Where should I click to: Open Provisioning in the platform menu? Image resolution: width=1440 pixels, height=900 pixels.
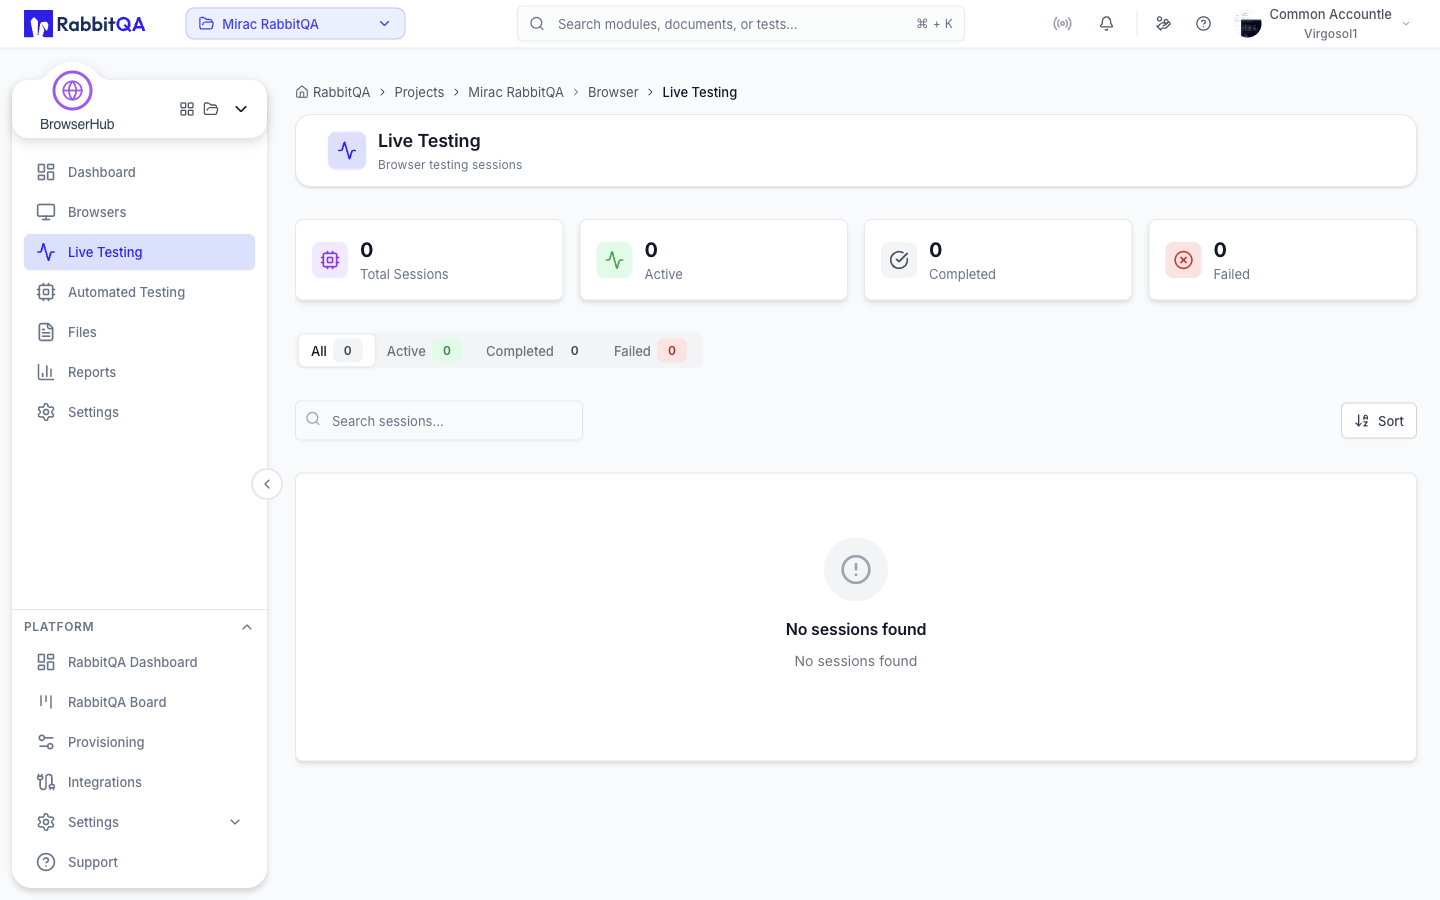click(139, 742)
